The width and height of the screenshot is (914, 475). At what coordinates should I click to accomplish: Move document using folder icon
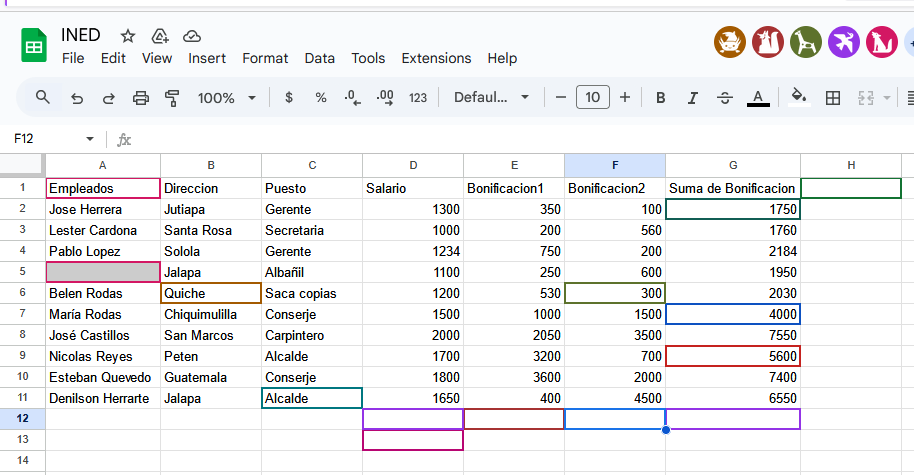[160, 36]
